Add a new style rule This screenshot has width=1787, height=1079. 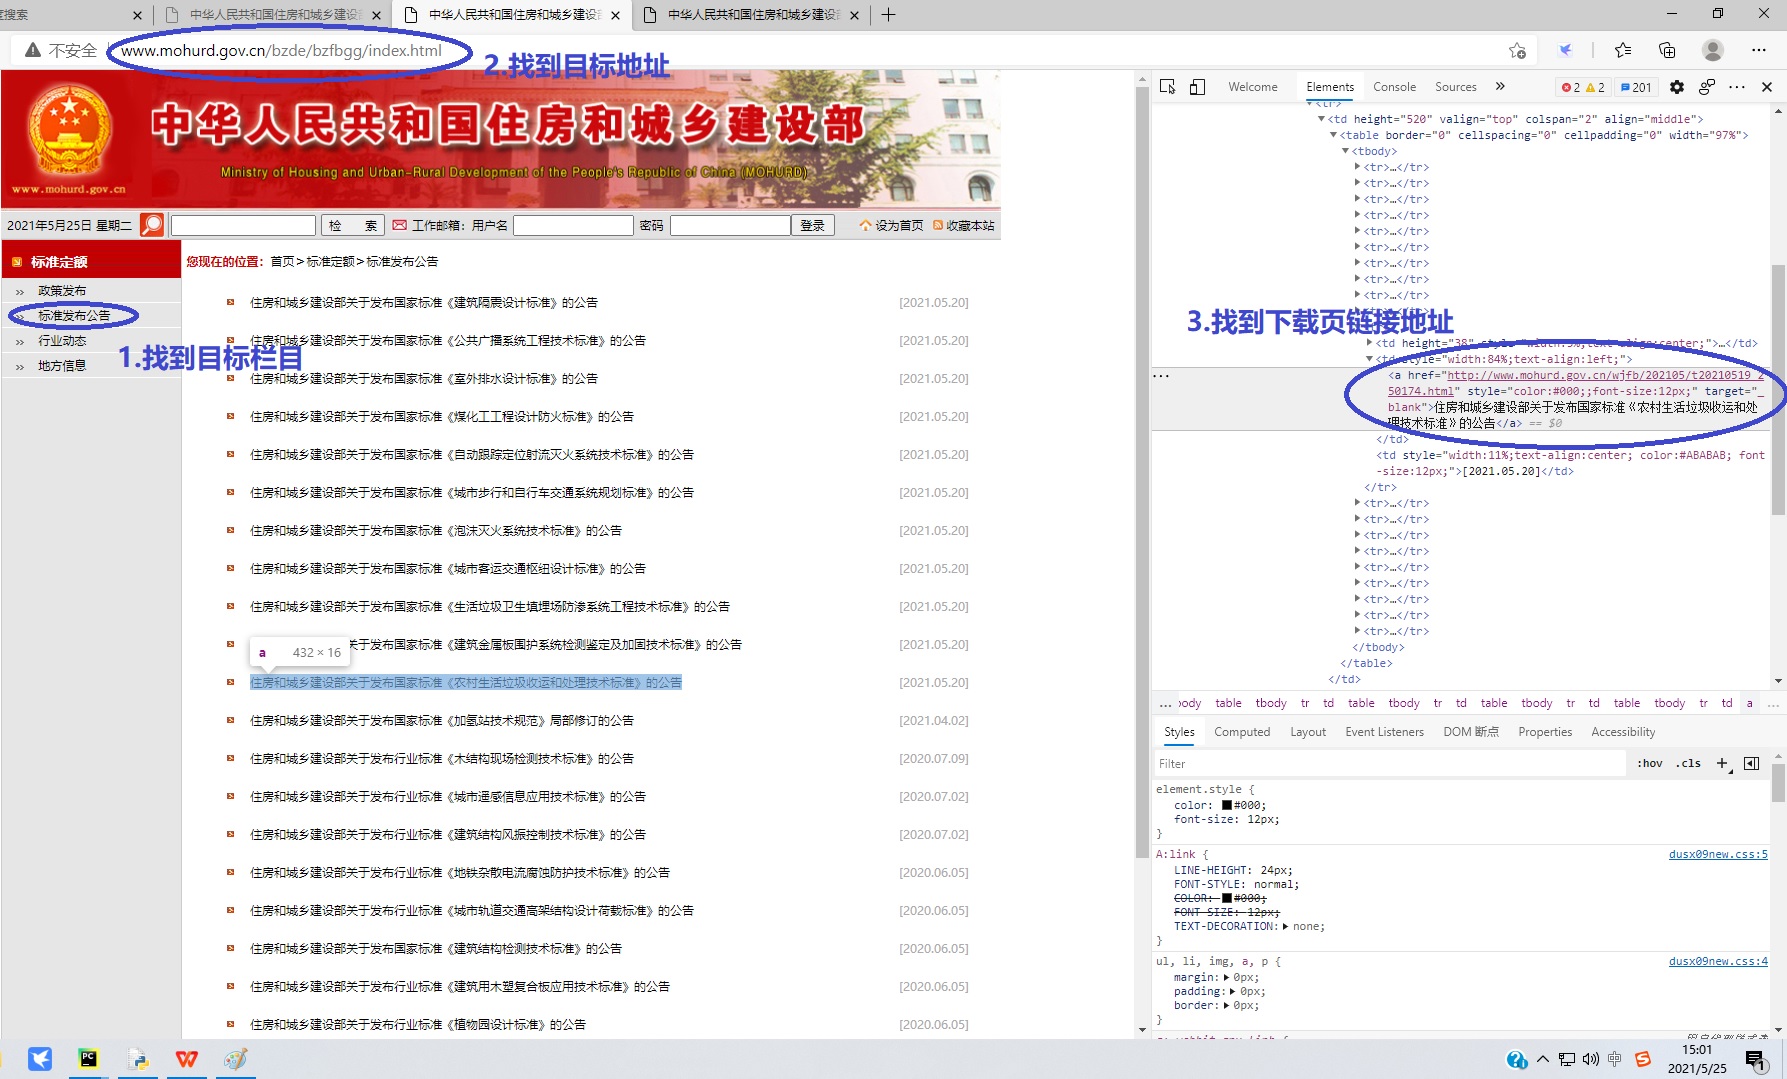pyautogui.click(x=1722, y=763)
